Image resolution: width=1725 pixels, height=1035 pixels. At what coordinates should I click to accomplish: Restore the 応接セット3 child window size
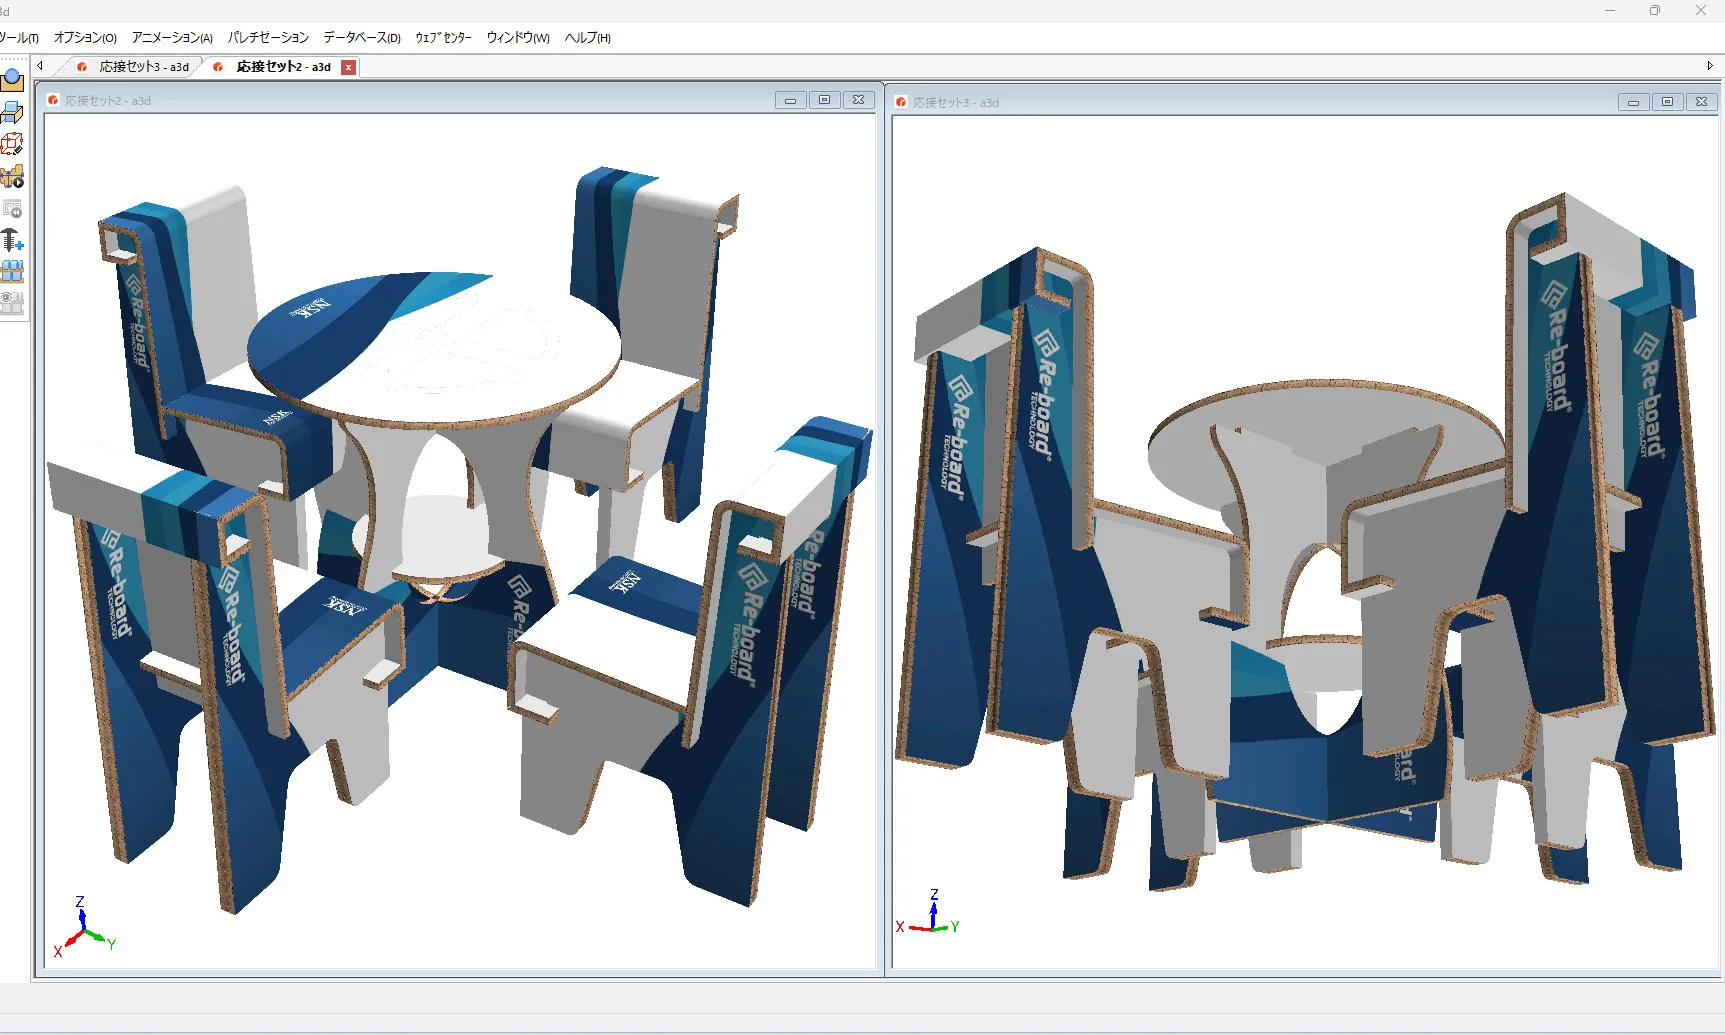[1668, 102]
